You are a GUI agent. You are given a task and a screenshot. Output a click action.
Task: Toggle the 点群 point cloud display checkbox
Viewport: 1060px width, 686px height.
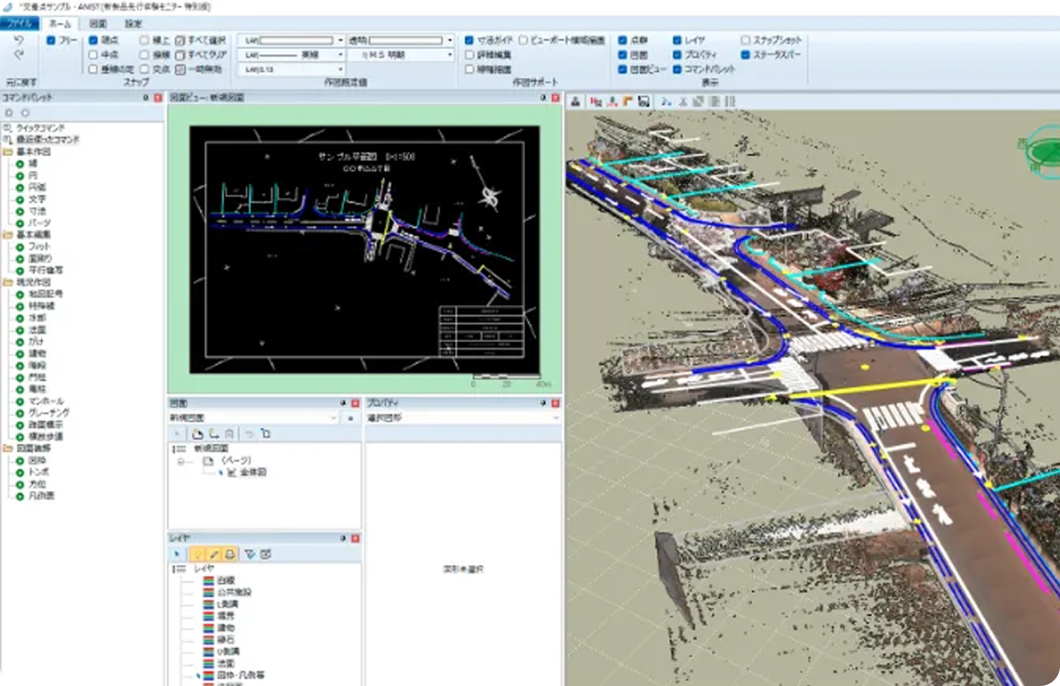pos(623,41)
